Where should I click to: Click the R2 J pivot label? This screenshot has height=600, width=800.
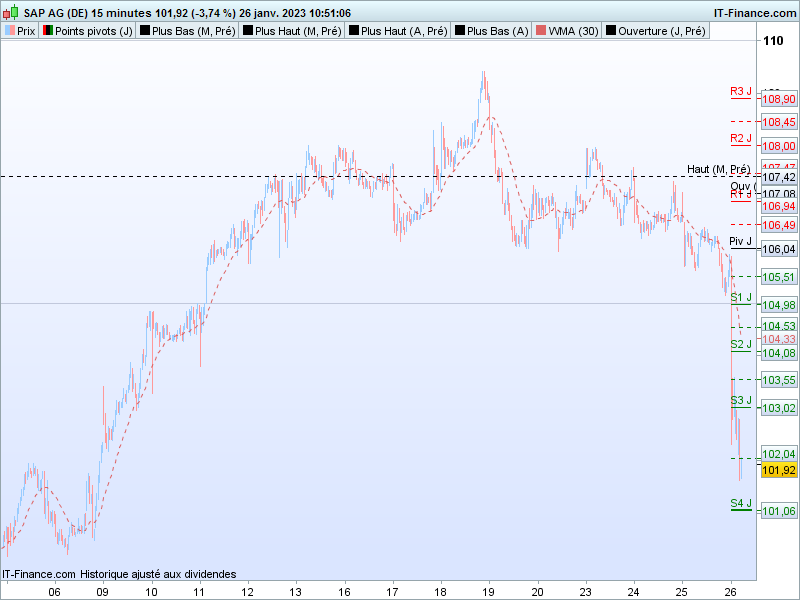[x=740, y=138]
